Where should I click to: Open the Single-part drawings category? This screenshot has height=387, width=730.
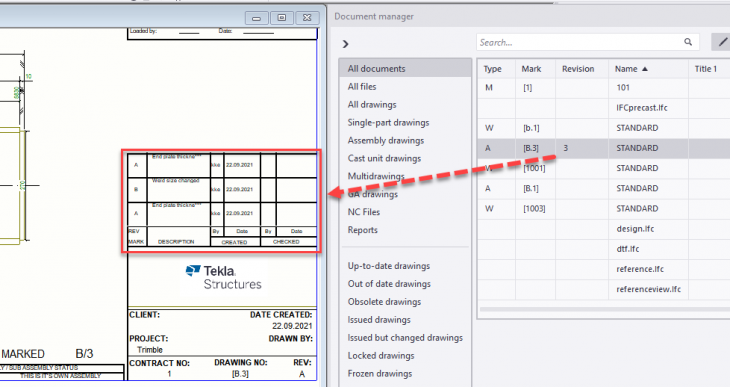(x=388, y=122)
